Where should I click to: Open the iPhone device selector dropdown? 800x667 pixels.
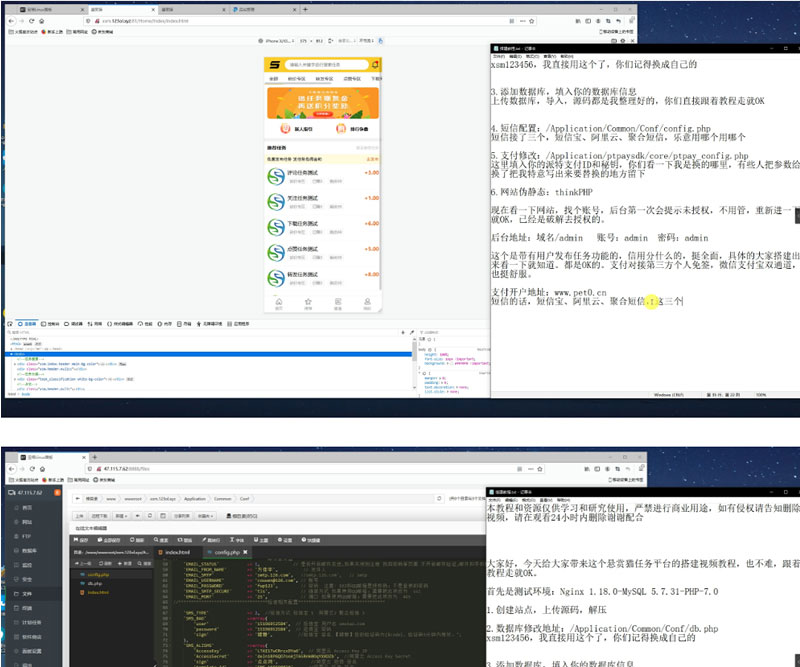click(279, 41)
